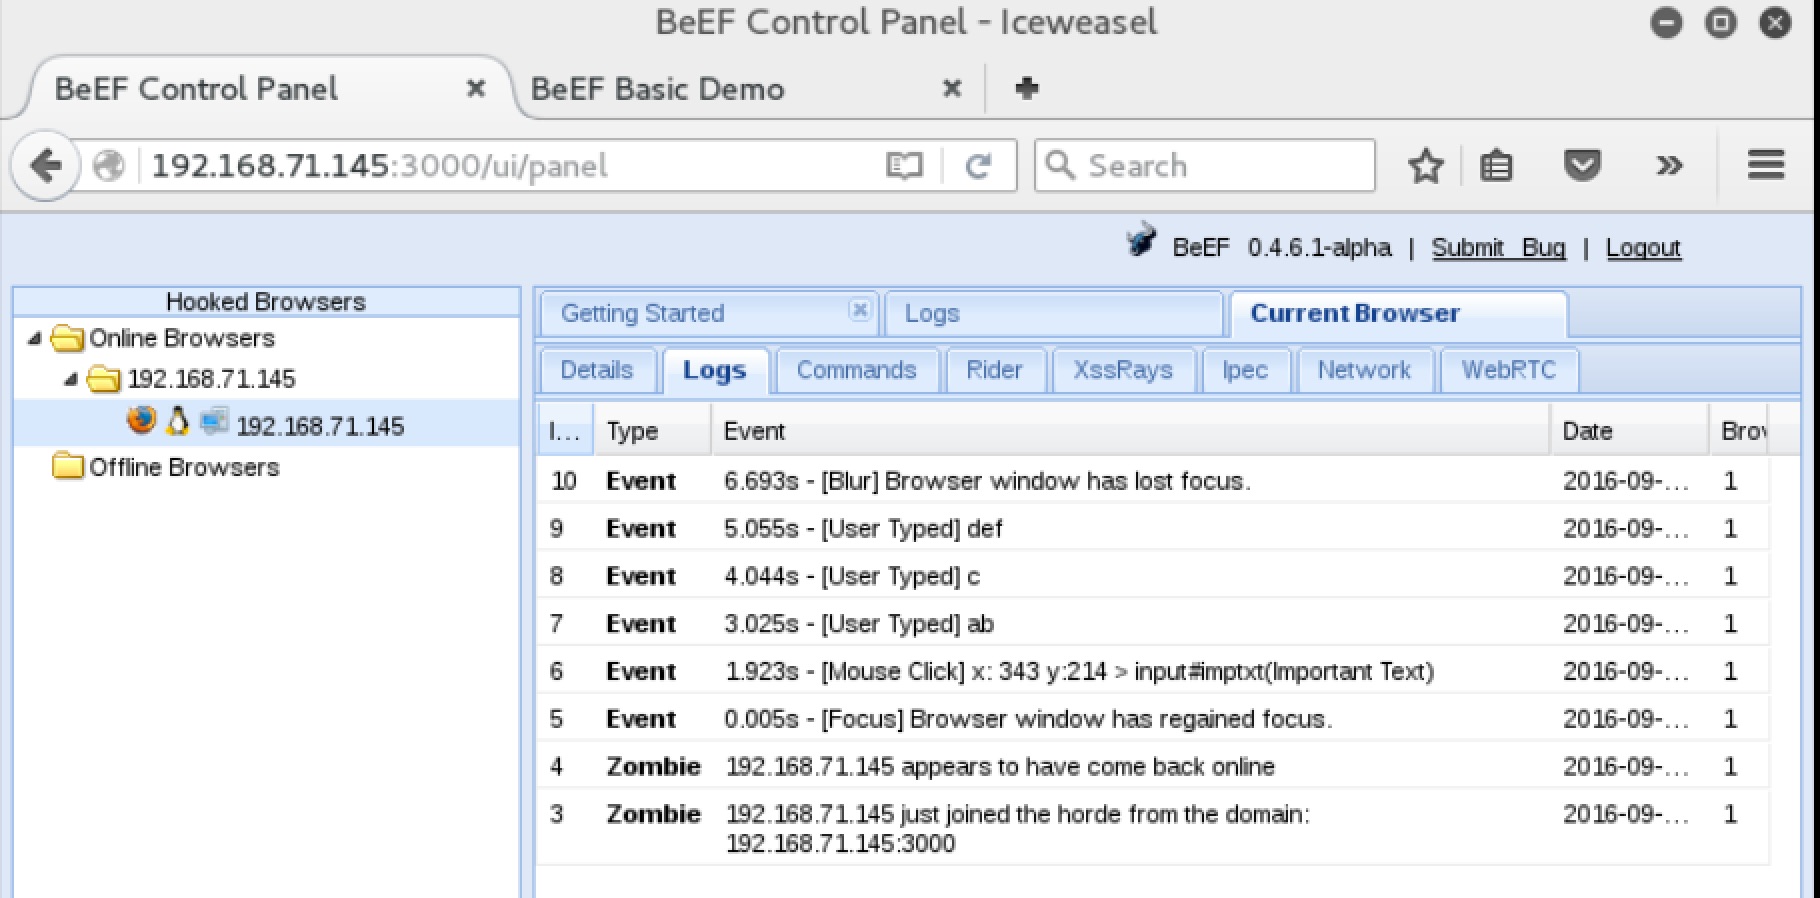This screenshot has height=898, width=1820.
Task: Select log row '[User Typed] c'
Action: [1153, 576]
